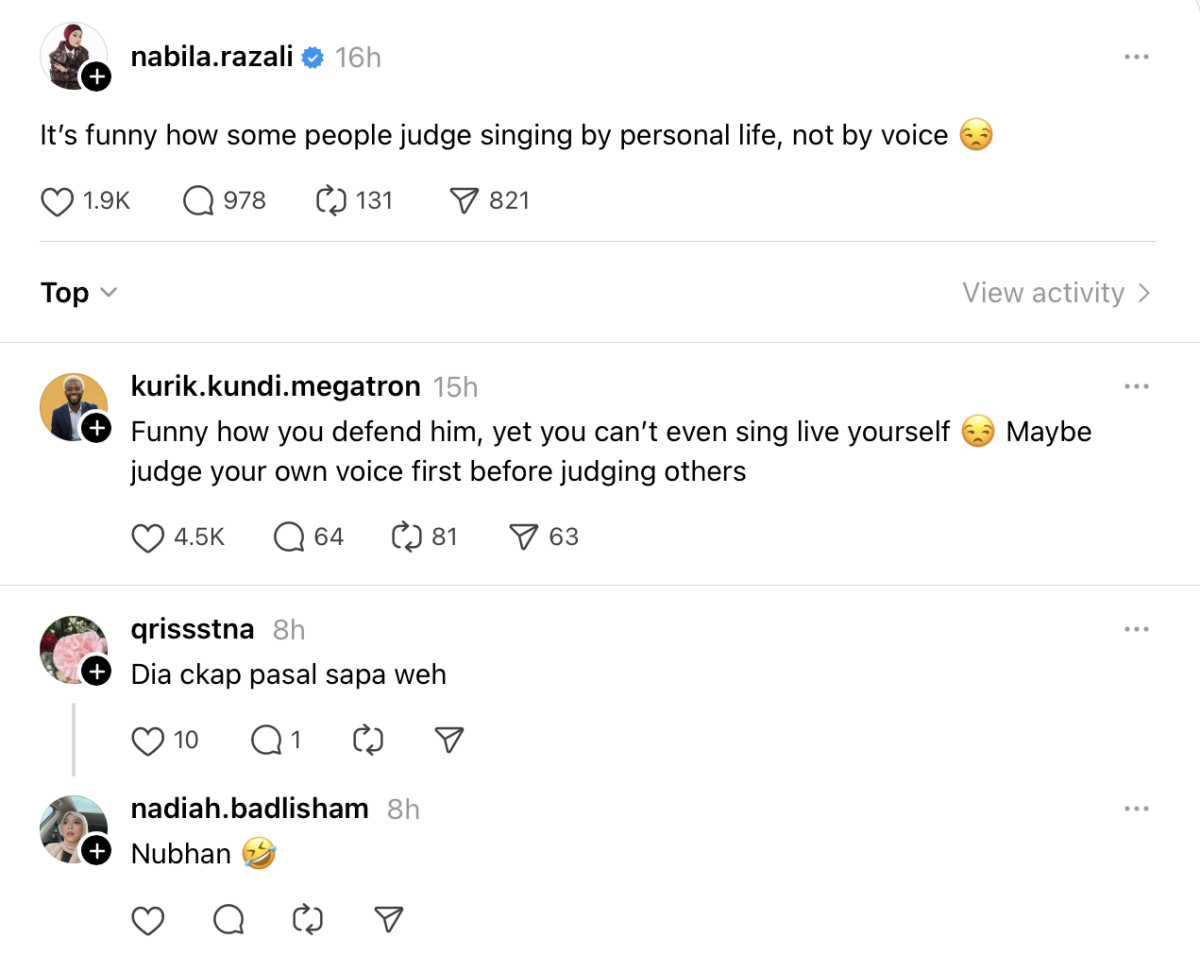This screenshot has height=955, width=1200.
Task: Share kurik.kundi.megatron's comment
Action: pos(523,538)
